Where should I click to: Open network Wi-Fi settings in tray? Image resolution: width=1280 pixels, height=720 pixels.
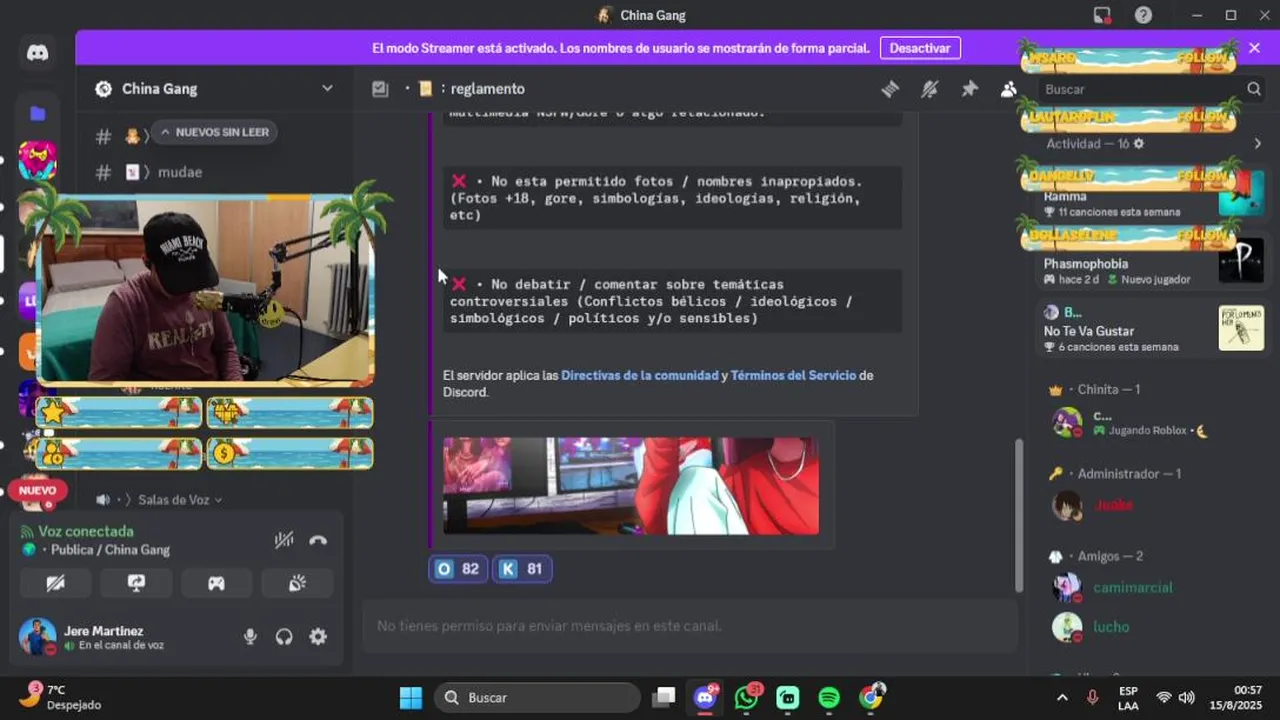tap(1164, 698)
